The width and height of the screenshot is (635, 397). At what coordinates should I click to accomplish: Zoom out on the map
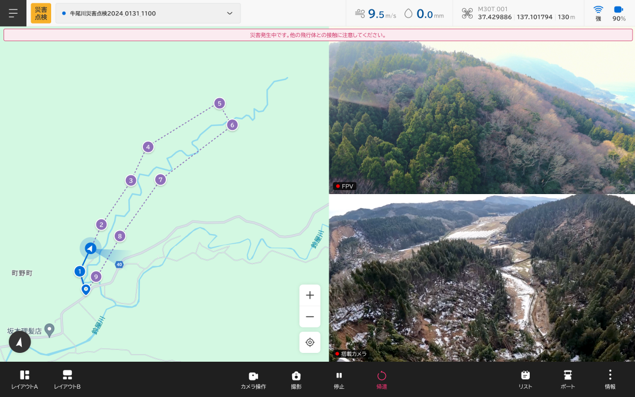click(310, 316)
